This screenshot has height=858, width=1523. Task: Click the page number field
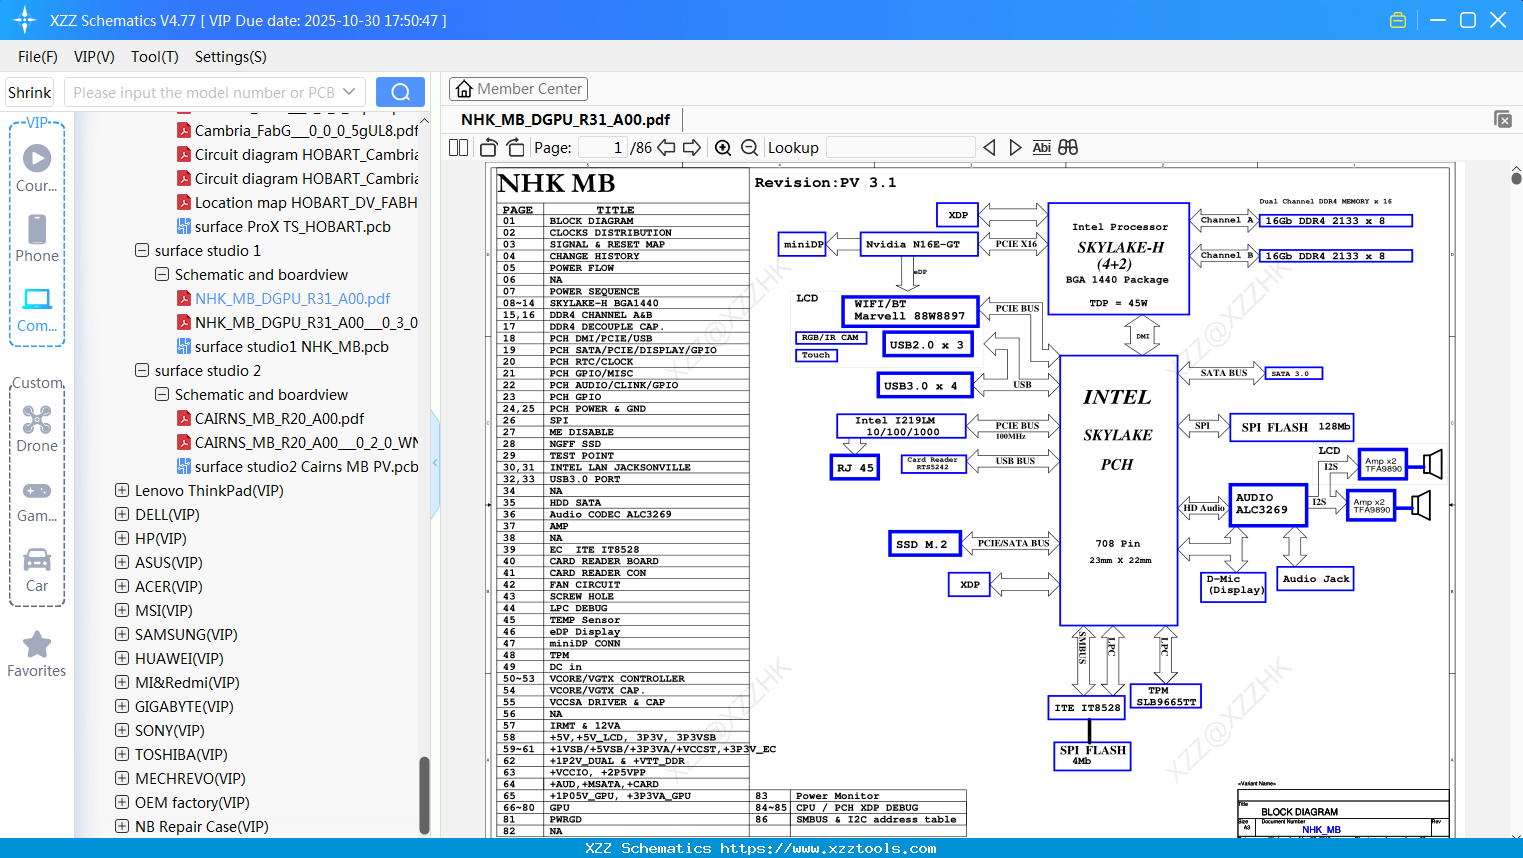pos(602,147)
